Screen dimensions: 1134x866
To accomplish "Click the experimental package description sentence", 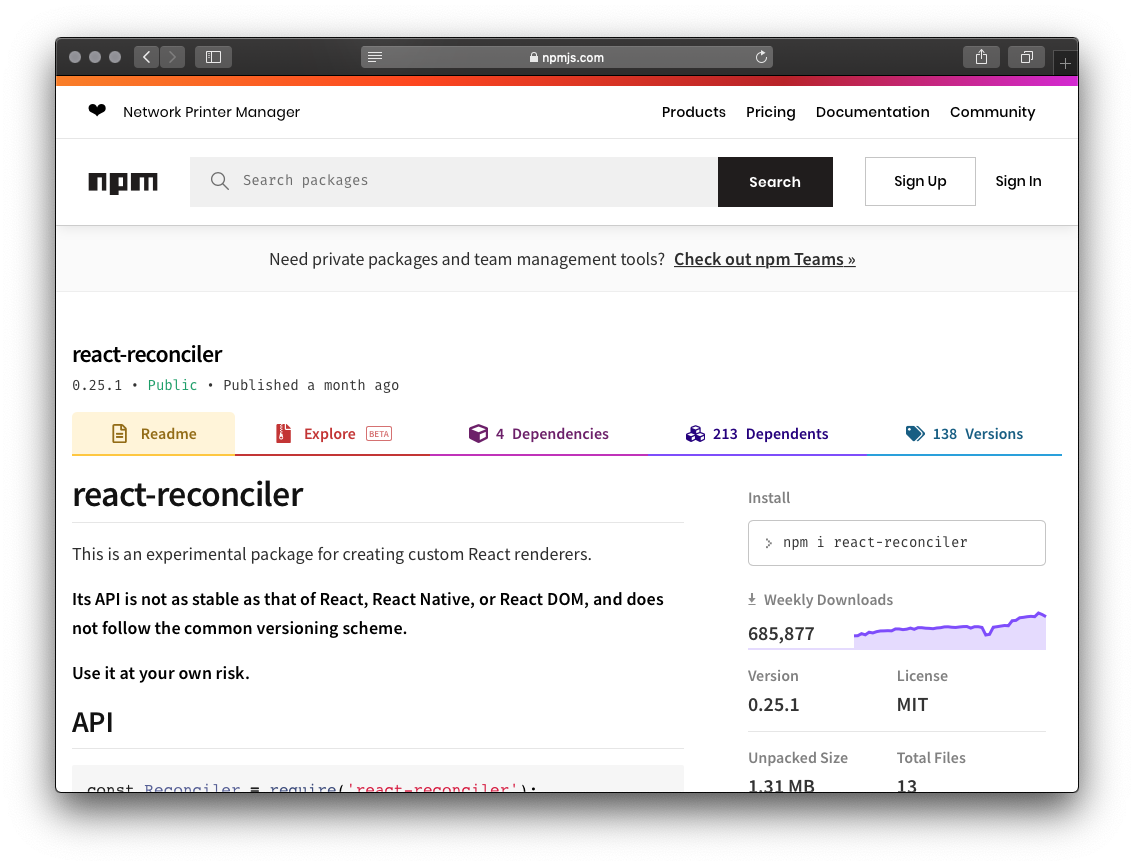I will [332, 554].
